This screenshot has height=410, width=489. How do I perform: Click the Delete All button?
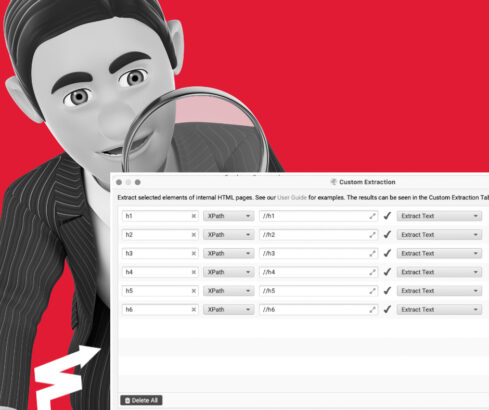click(x=141, y=400)
